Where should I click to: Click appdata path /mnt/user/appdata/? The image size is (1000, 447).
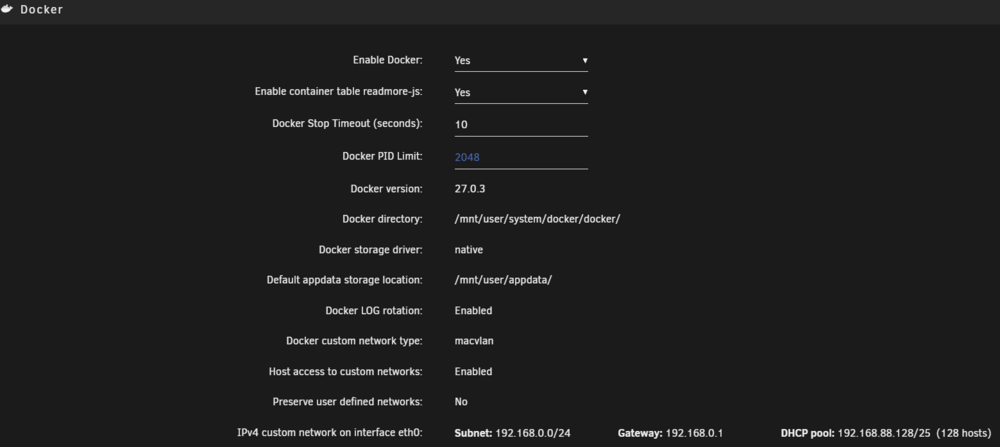[503, 281]
